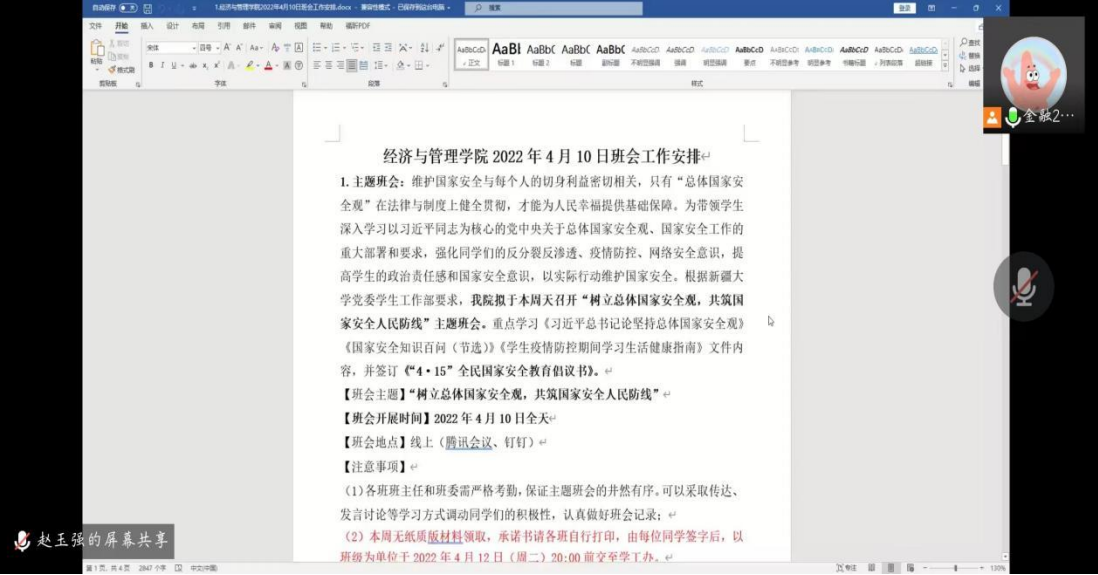Click the muted microphone button in meeting
1098x575 pixels.
[1023, 286]
